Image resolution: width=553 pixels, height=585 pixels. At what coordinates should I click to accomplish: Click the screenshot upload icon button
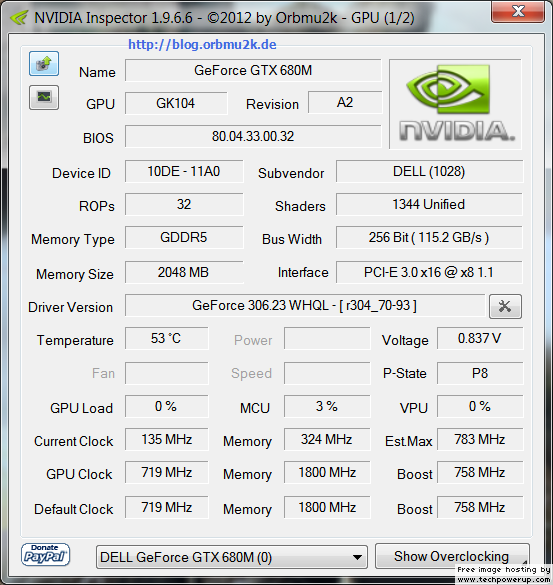coord(44,64)
